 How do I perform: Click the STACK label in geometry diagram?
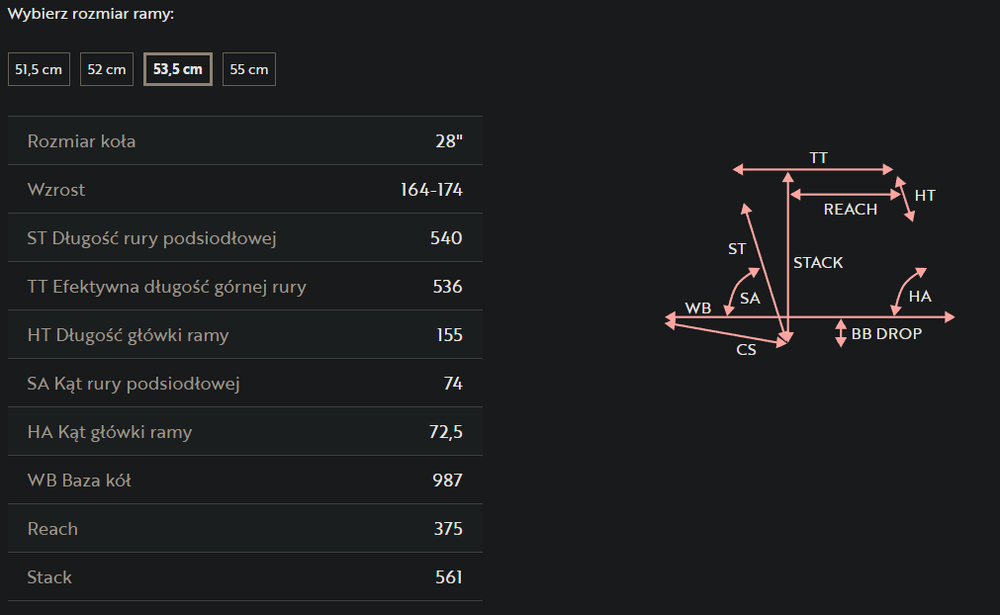(818, 263)
